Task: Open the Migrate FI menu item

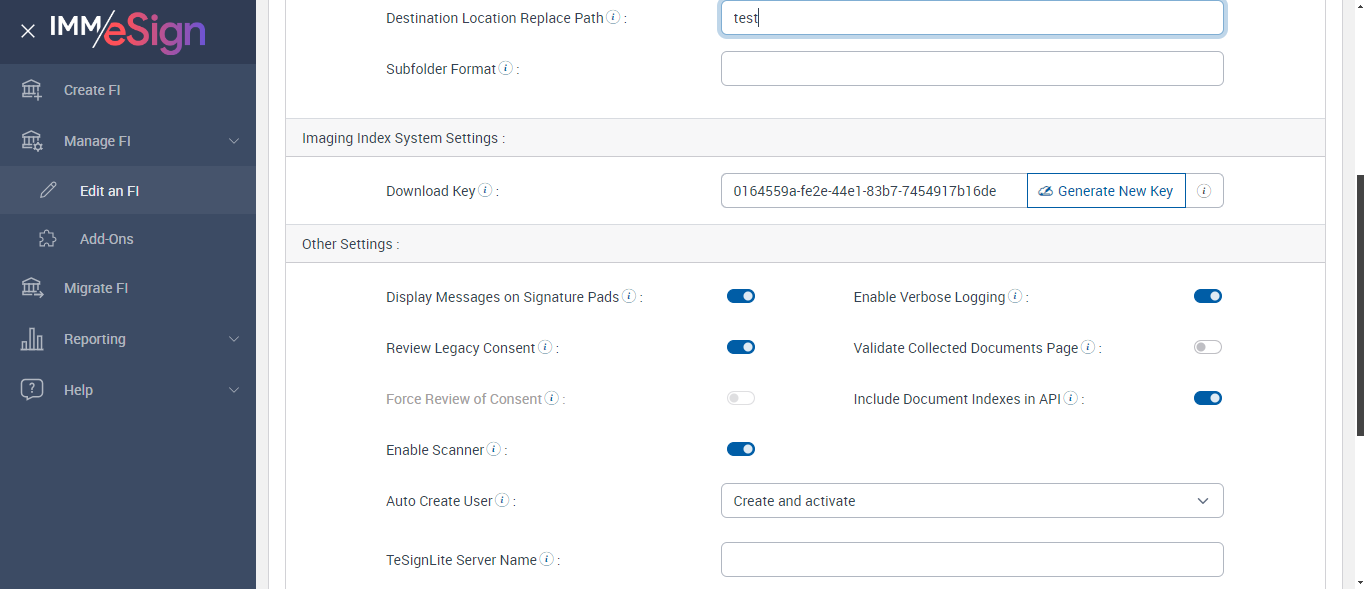Action: [96, 288]
